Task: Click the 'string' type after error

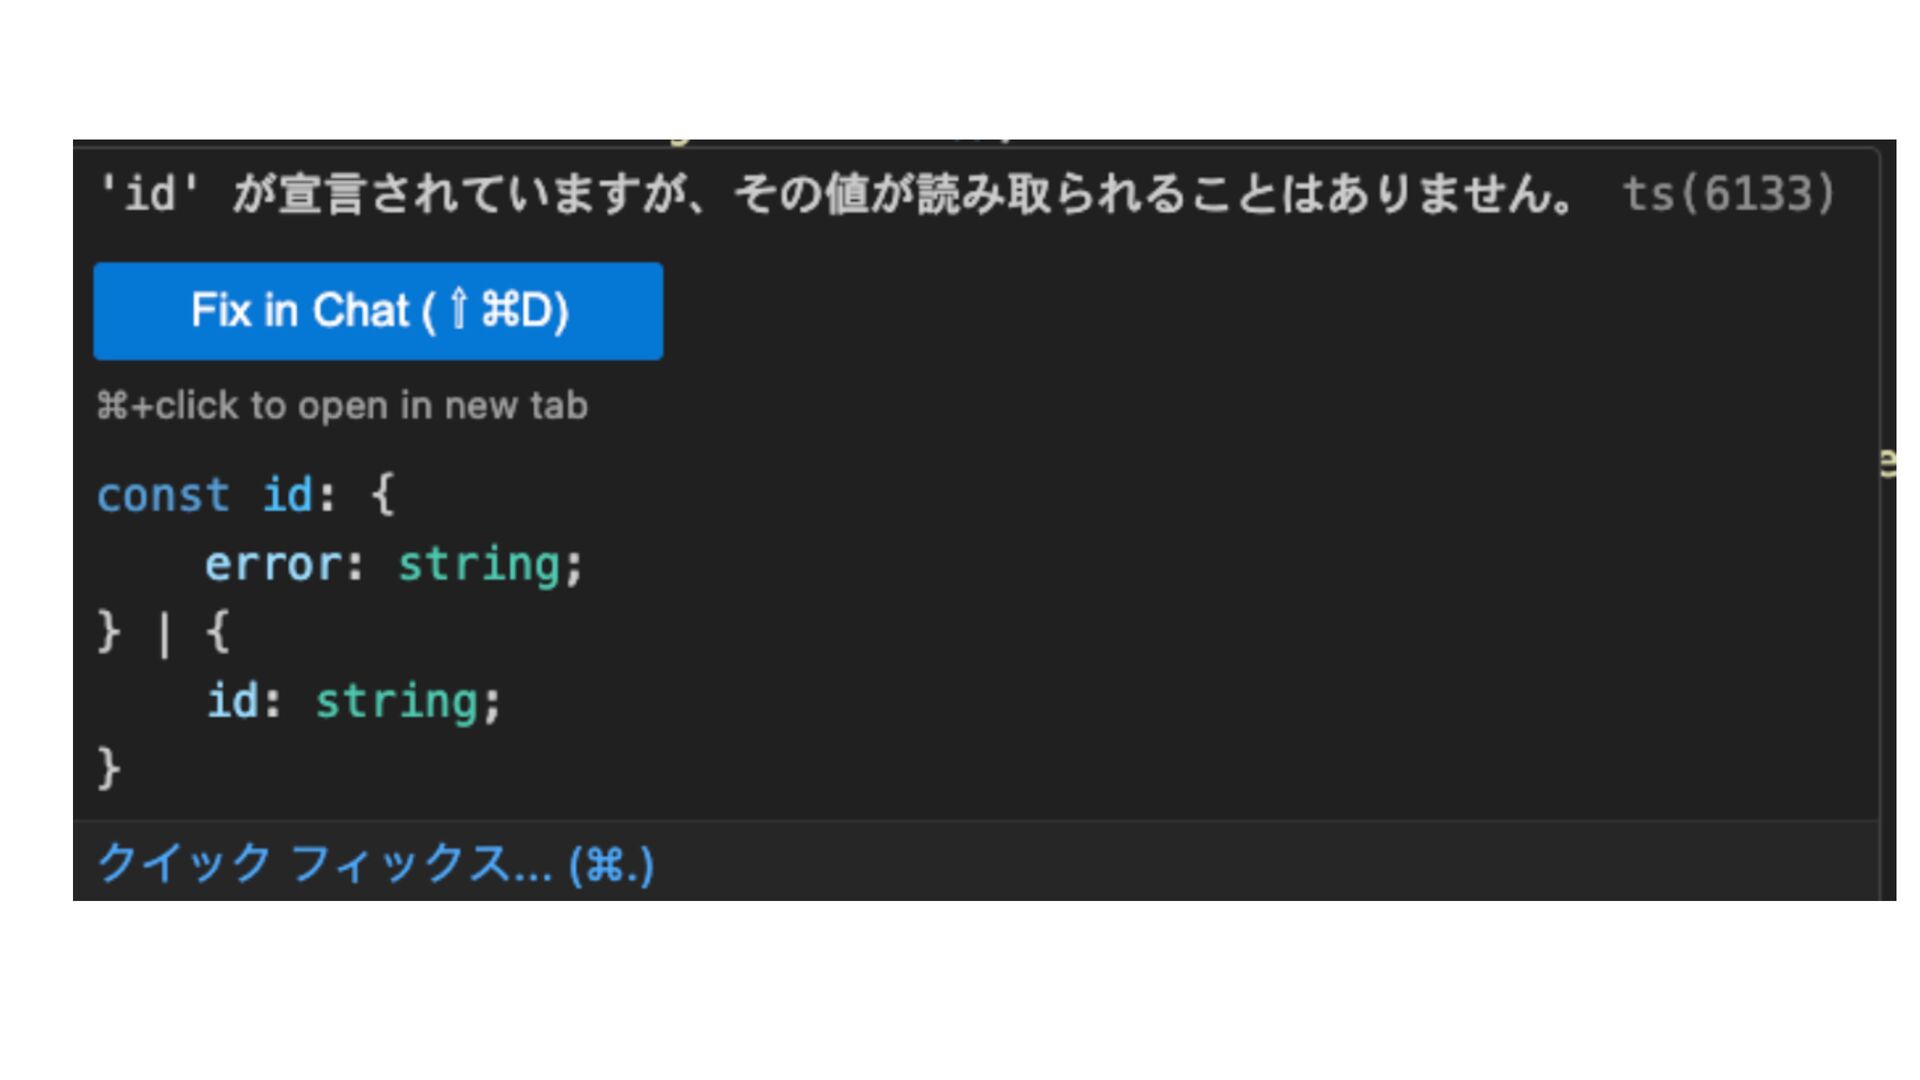Action: pyautogui.click(x=478, y=565)
